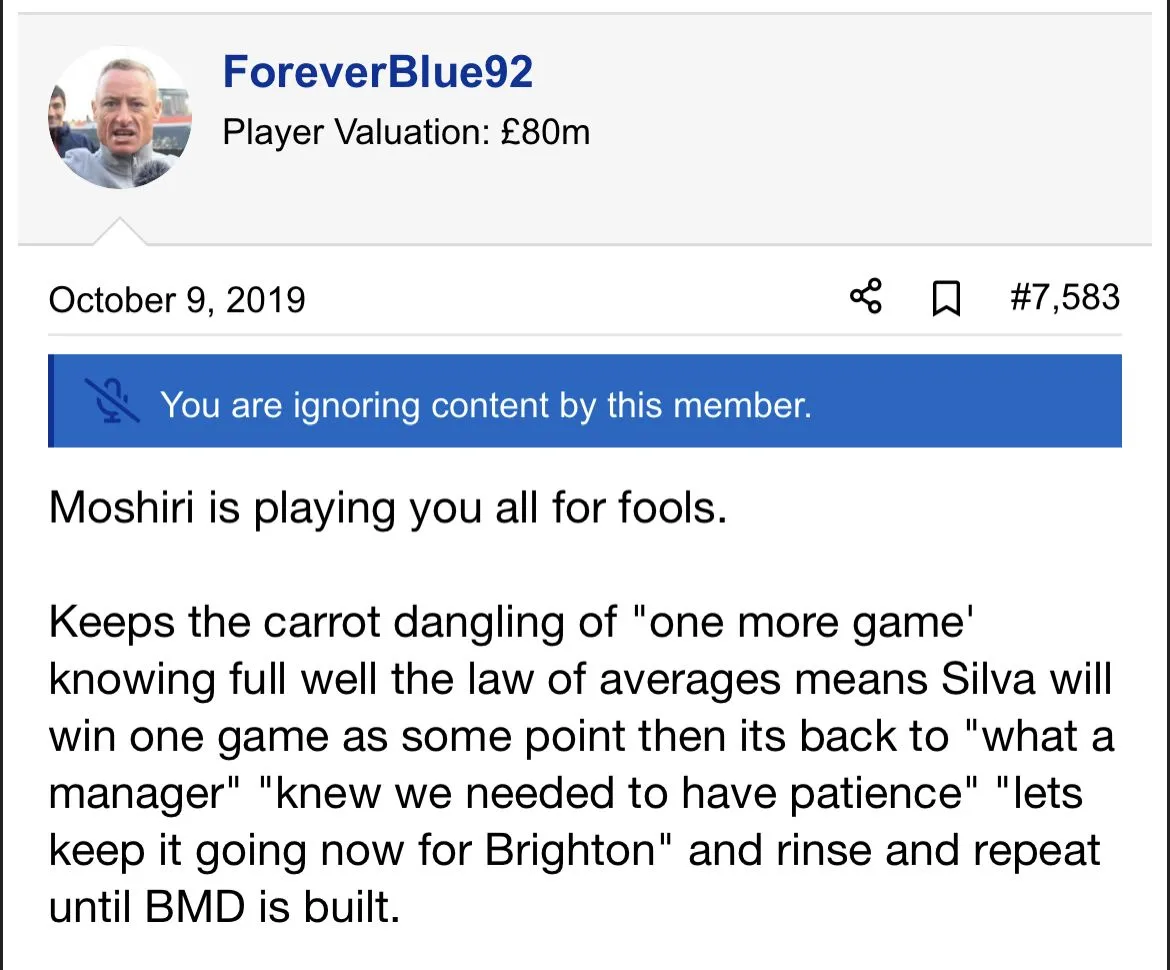Click the 'You are ignoring content' banner text
1170x970 pixels.
(485, 404)
